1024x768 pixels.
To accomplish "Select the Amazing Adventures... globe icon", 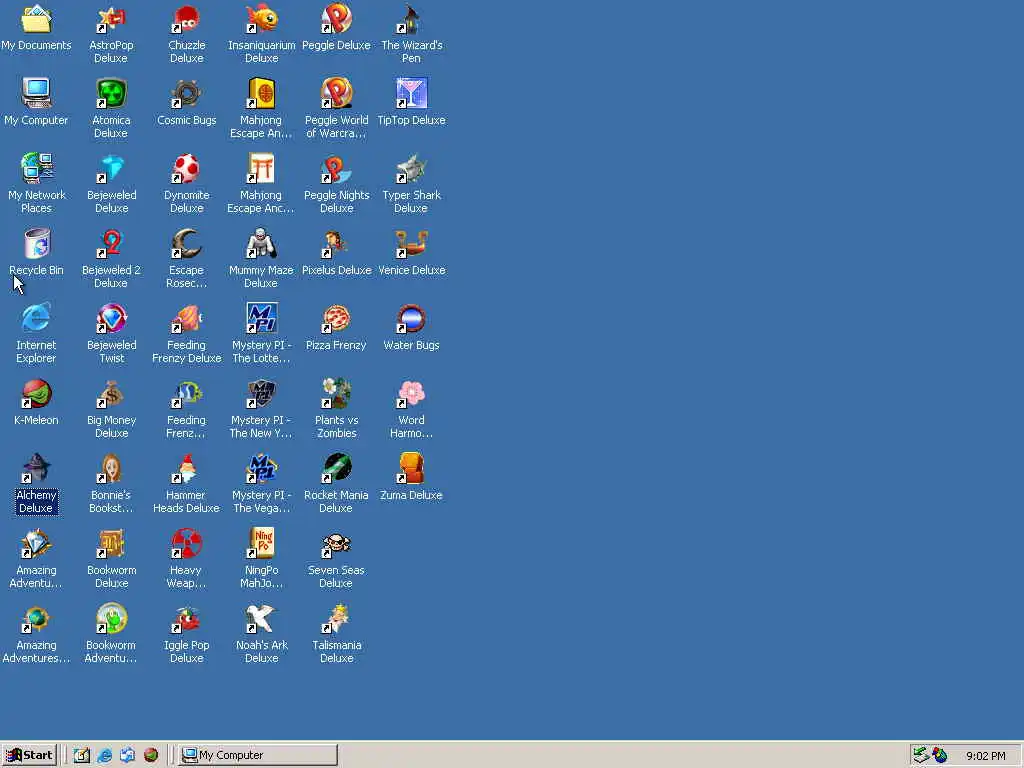I will pyautogui.click(x=37, y=619).
